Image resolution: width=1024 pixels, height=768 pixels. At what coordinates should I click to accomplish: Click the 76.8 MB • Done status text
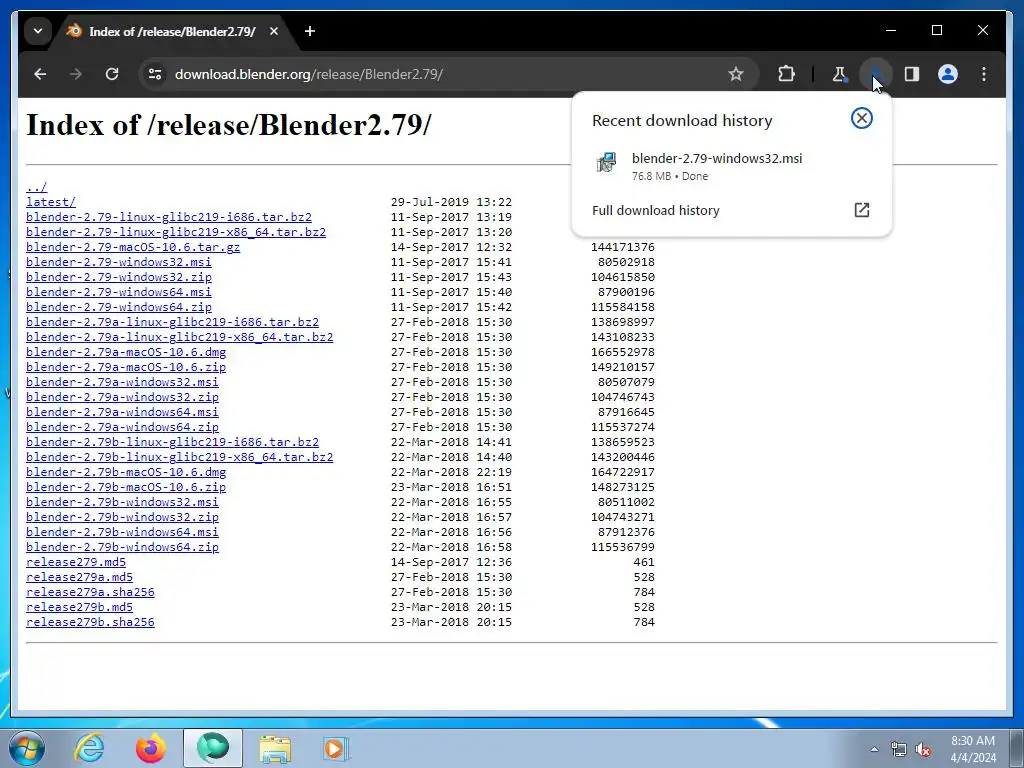670,176
